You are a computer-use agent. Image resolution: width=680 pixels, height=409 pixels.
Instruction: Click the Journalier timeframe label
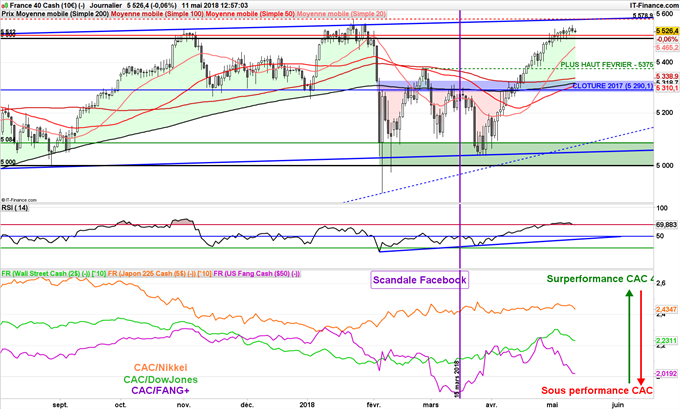tap(105, 6)
